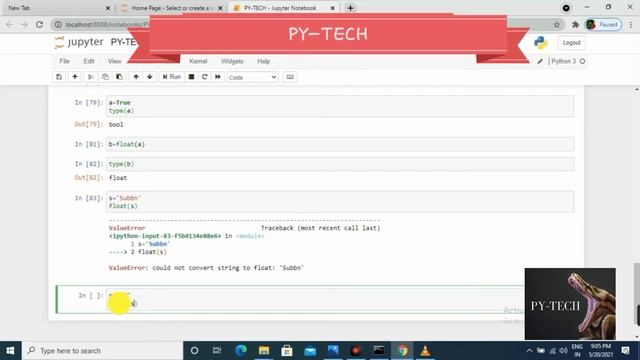Open the Windows Start menu
Viewport: 640px width, 360px height.
point(11,351)
